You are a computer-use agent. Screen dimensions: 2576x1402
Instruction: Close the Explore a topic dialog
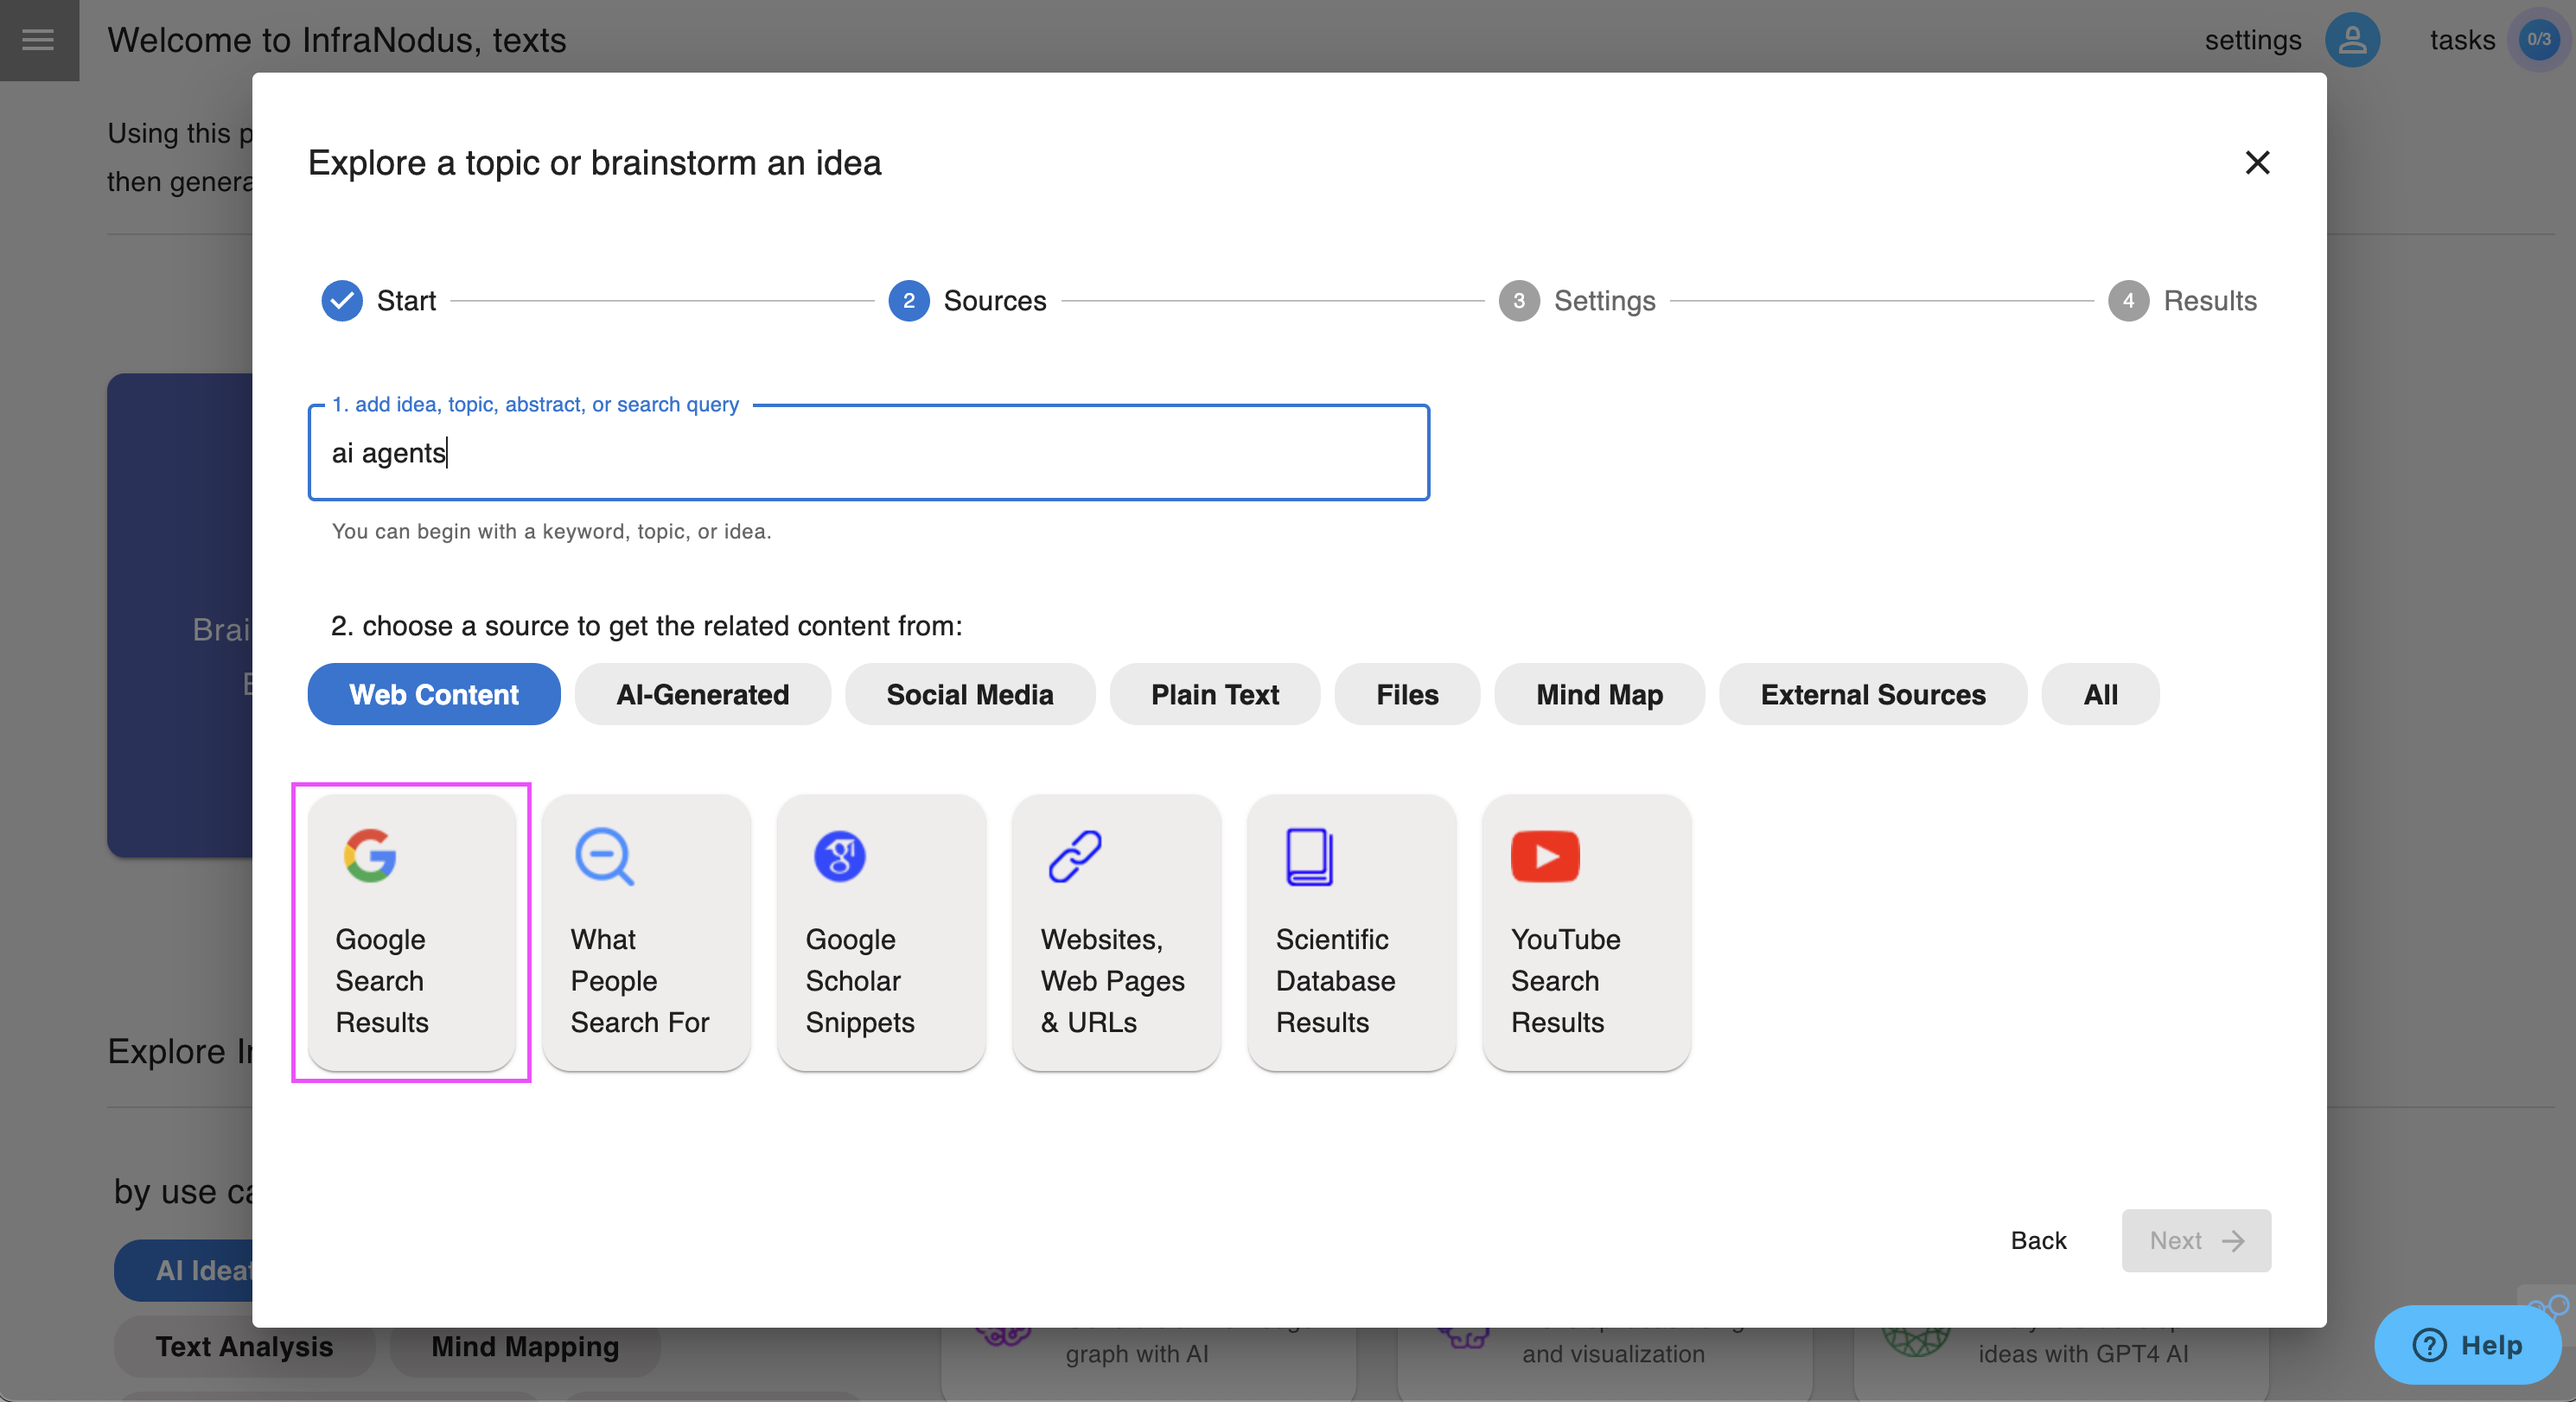click(x=2257, y=163)
